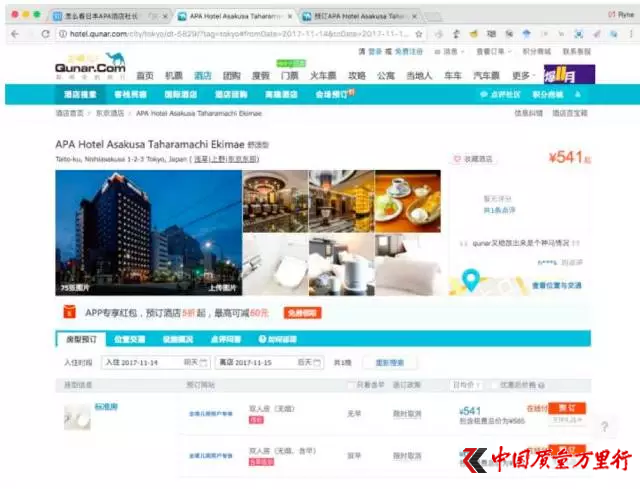Switch to the 房型预订 tab
The width and height of the screenshot is (640, 489).
(x=81, y=339)
